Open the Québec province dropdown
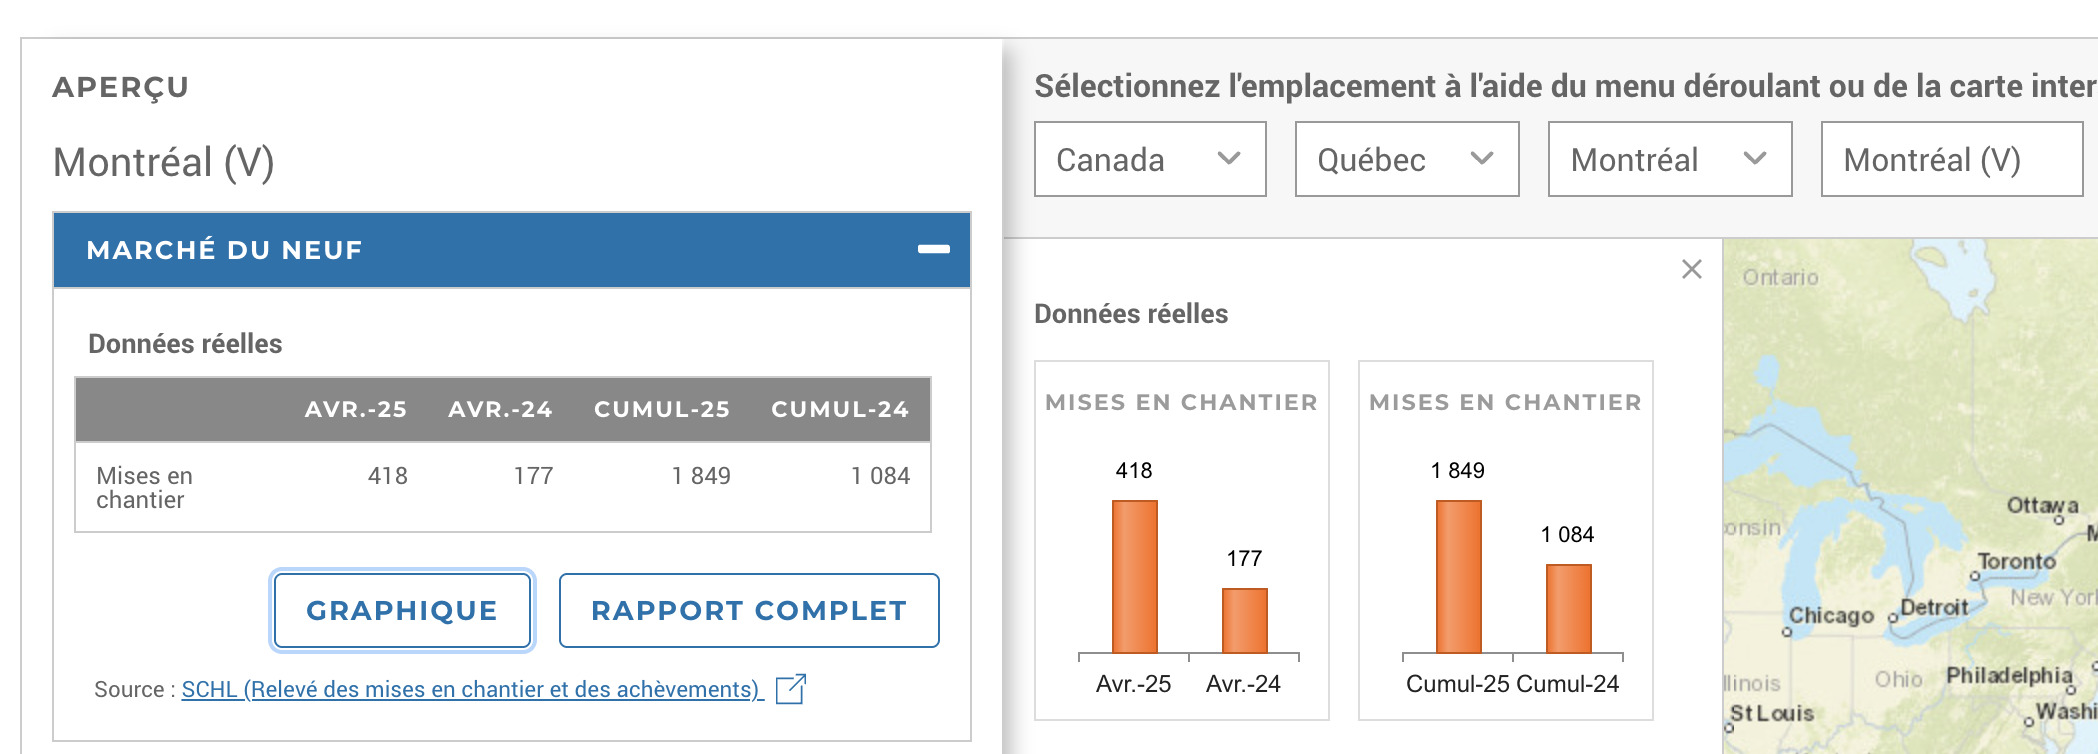 (x=1406, y=159)
